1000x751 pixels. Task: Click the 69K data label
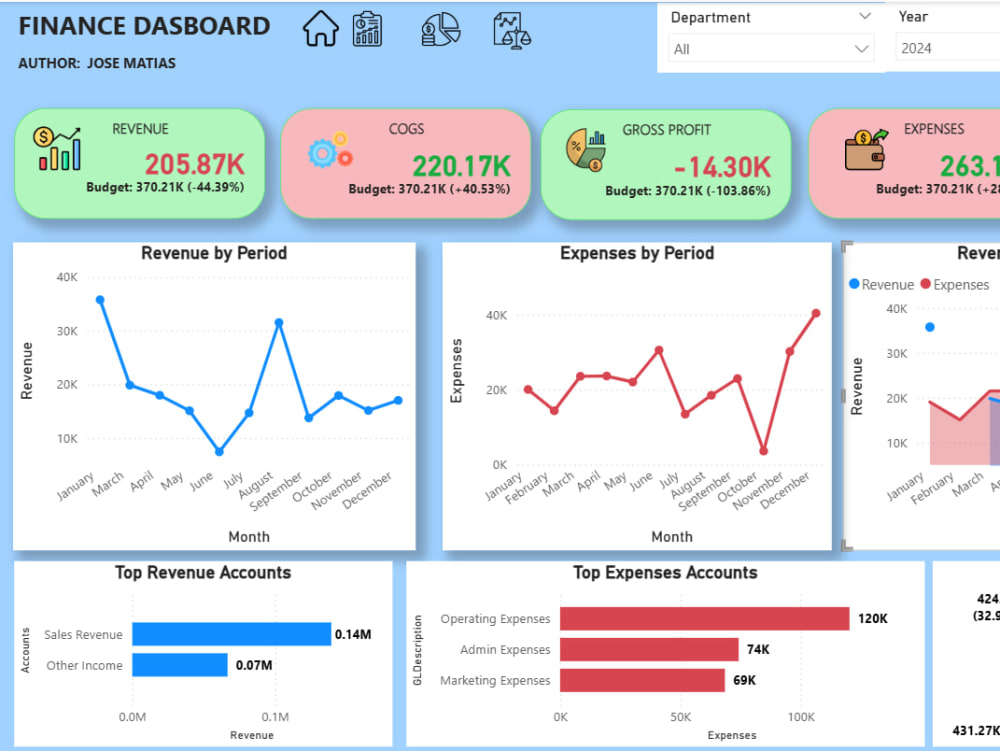click(744, 680)
